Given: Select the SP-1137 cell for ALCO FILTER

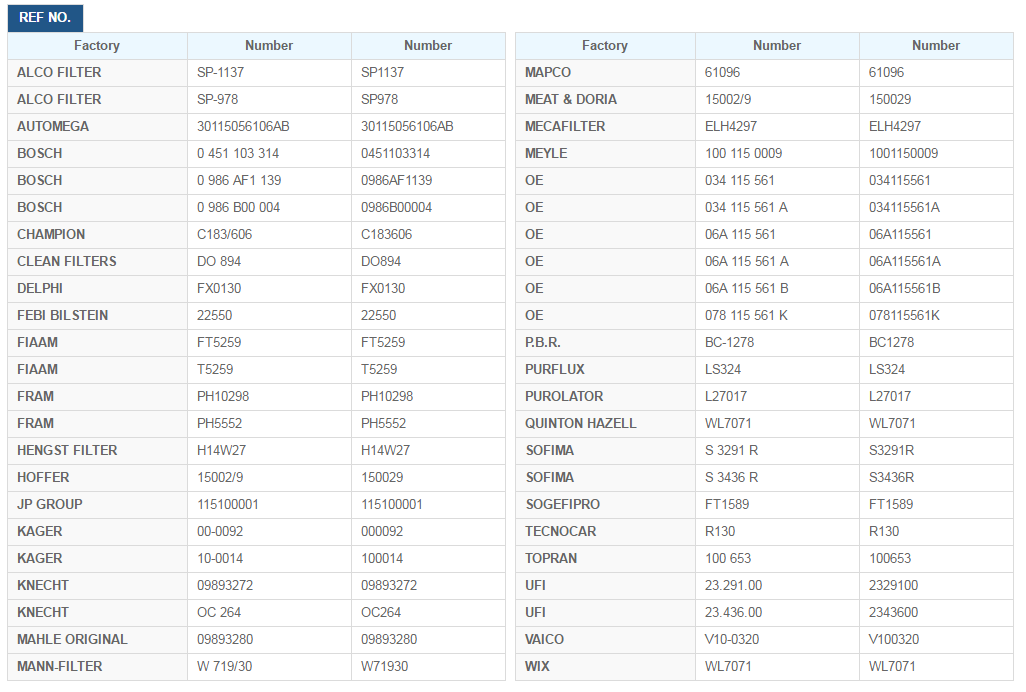Looking at the screenshot, I should 269,73.
